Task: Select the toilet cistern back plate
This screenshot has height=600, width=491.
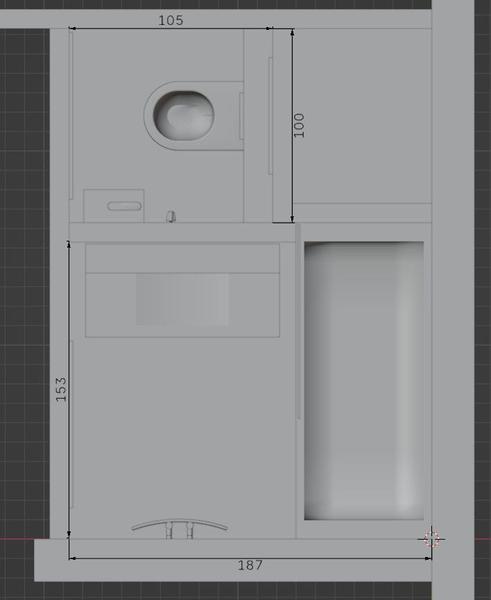Action: click(241, 116)
